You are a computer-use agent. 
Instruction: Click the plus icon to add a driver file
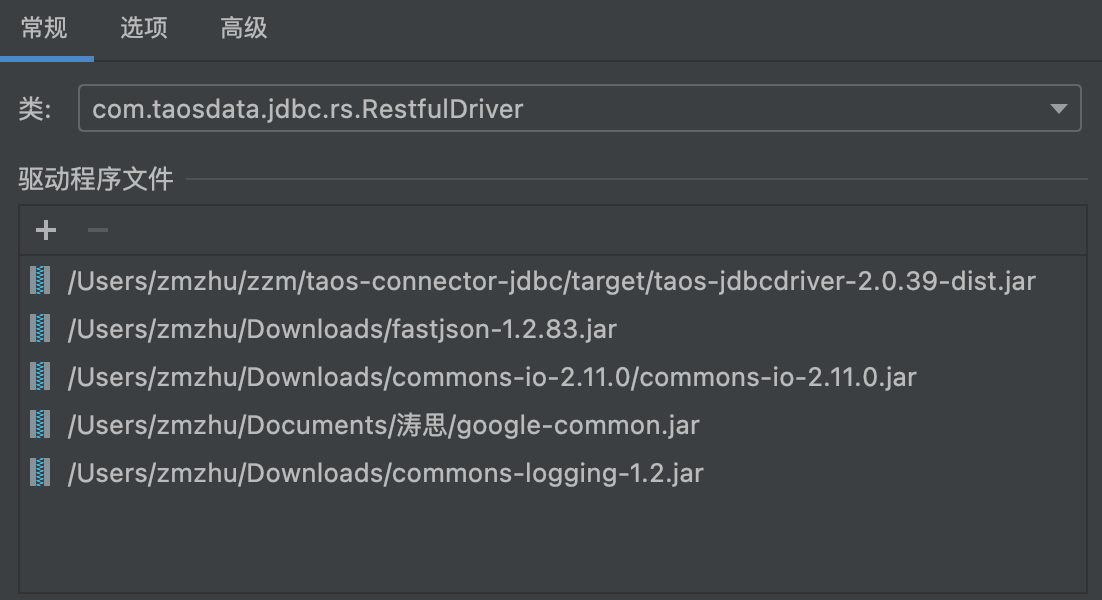tap(44, 230)
